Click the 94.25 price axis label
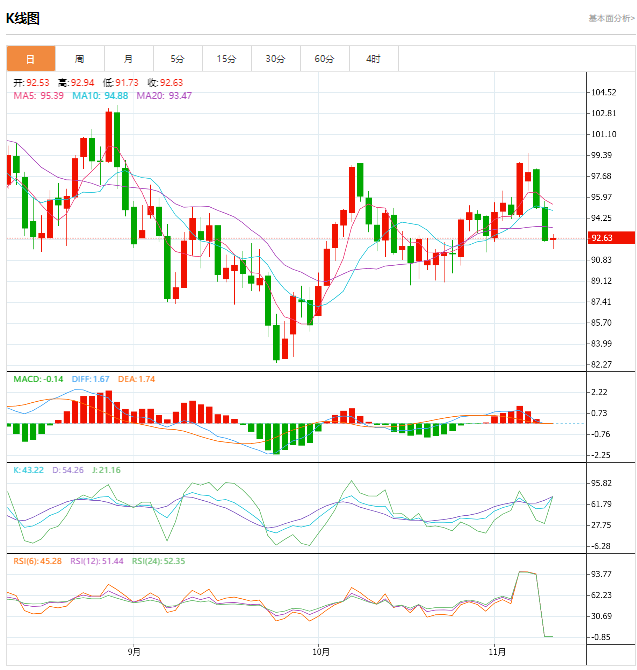This screenshot has height=670, width=637. coord(601,218)
